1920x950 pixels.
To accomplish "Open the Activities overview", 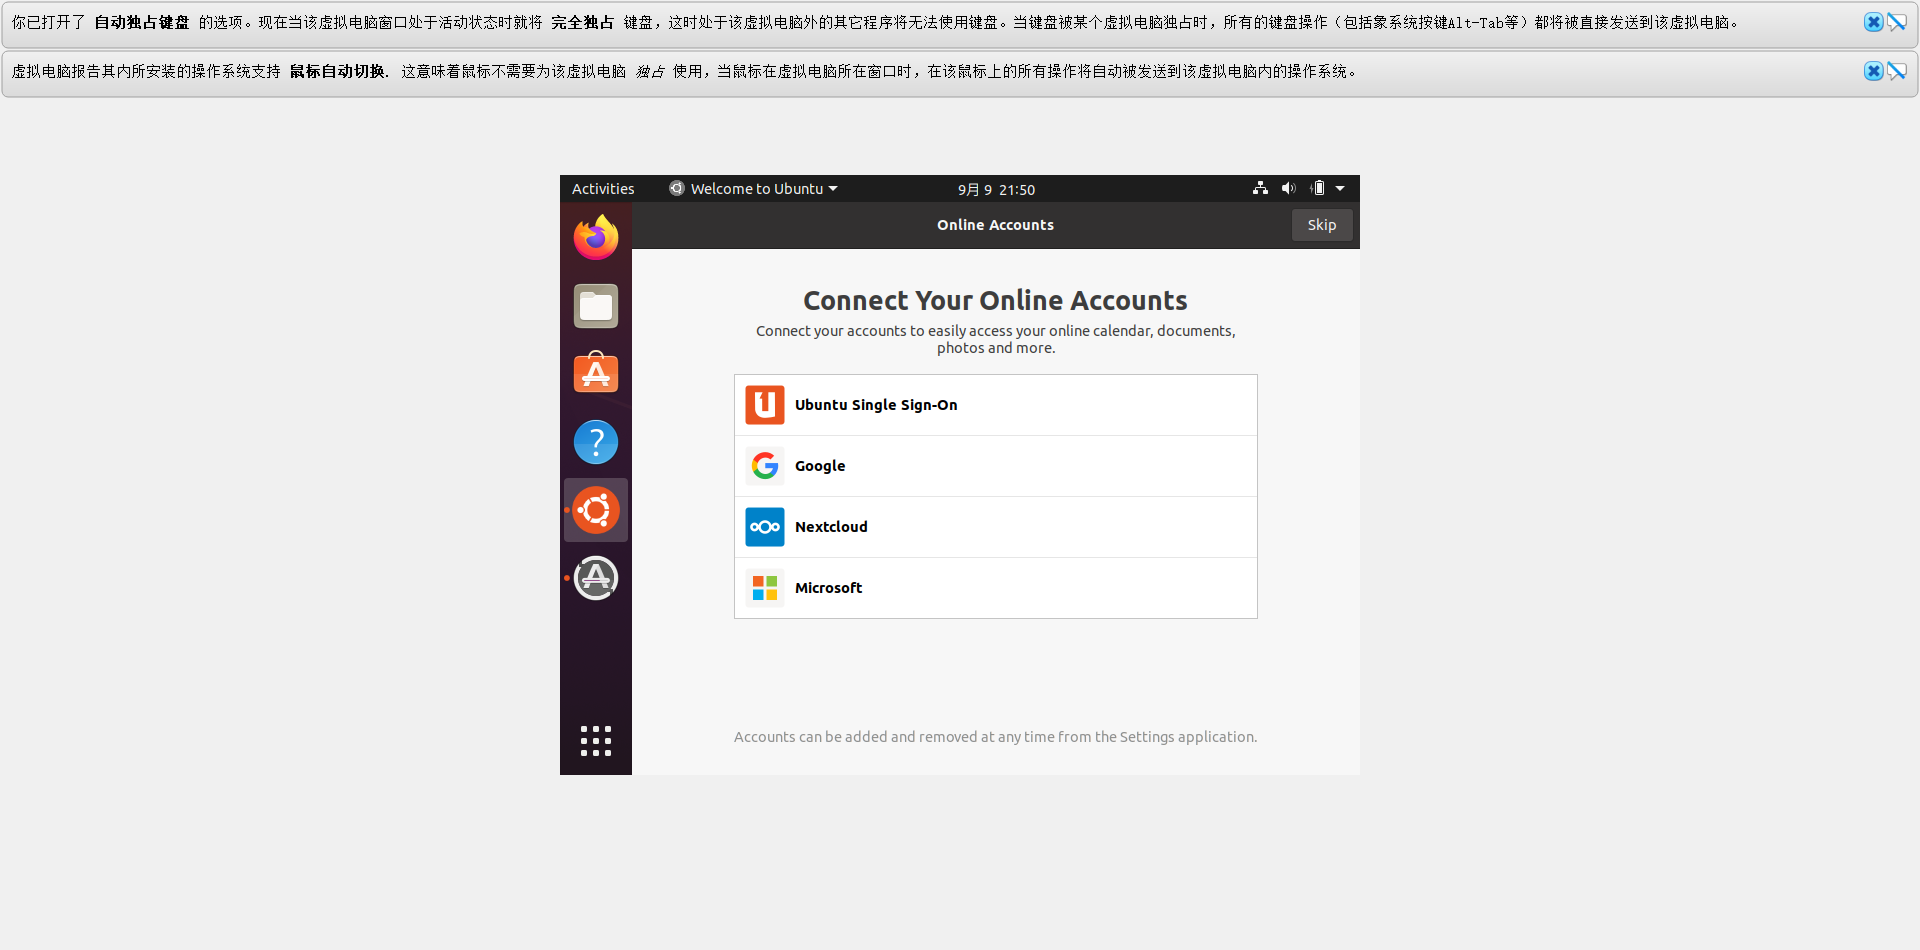I will (603, 189).
